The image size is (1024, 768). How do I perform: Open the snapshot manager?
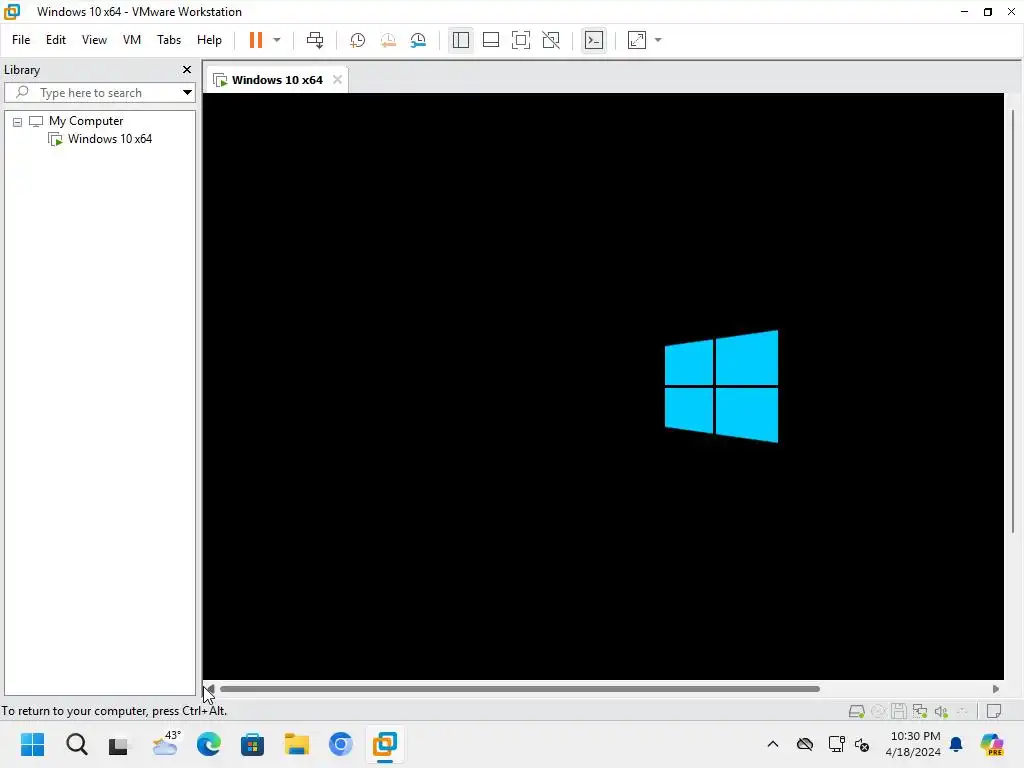[x=418, y=40]
